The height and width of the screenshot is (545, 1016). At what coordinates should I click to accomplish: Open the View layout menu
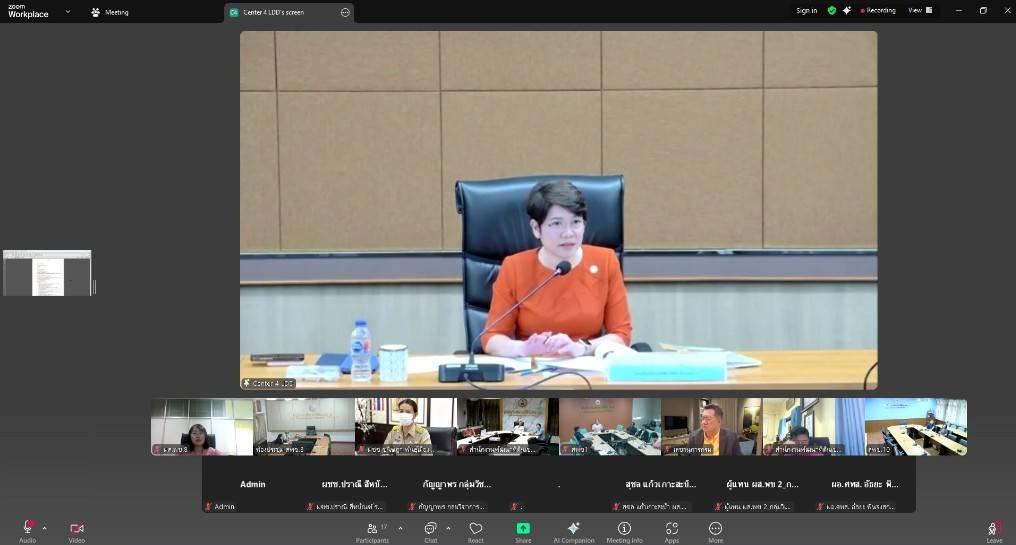pyautogui.click(x=920, y=11)
